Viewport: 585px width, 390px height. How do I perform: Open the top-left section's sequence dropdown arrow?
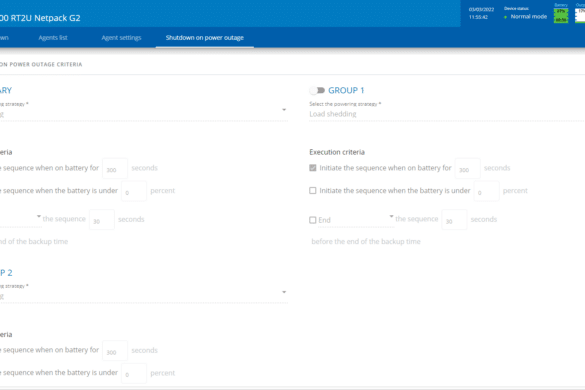[39, 216]
